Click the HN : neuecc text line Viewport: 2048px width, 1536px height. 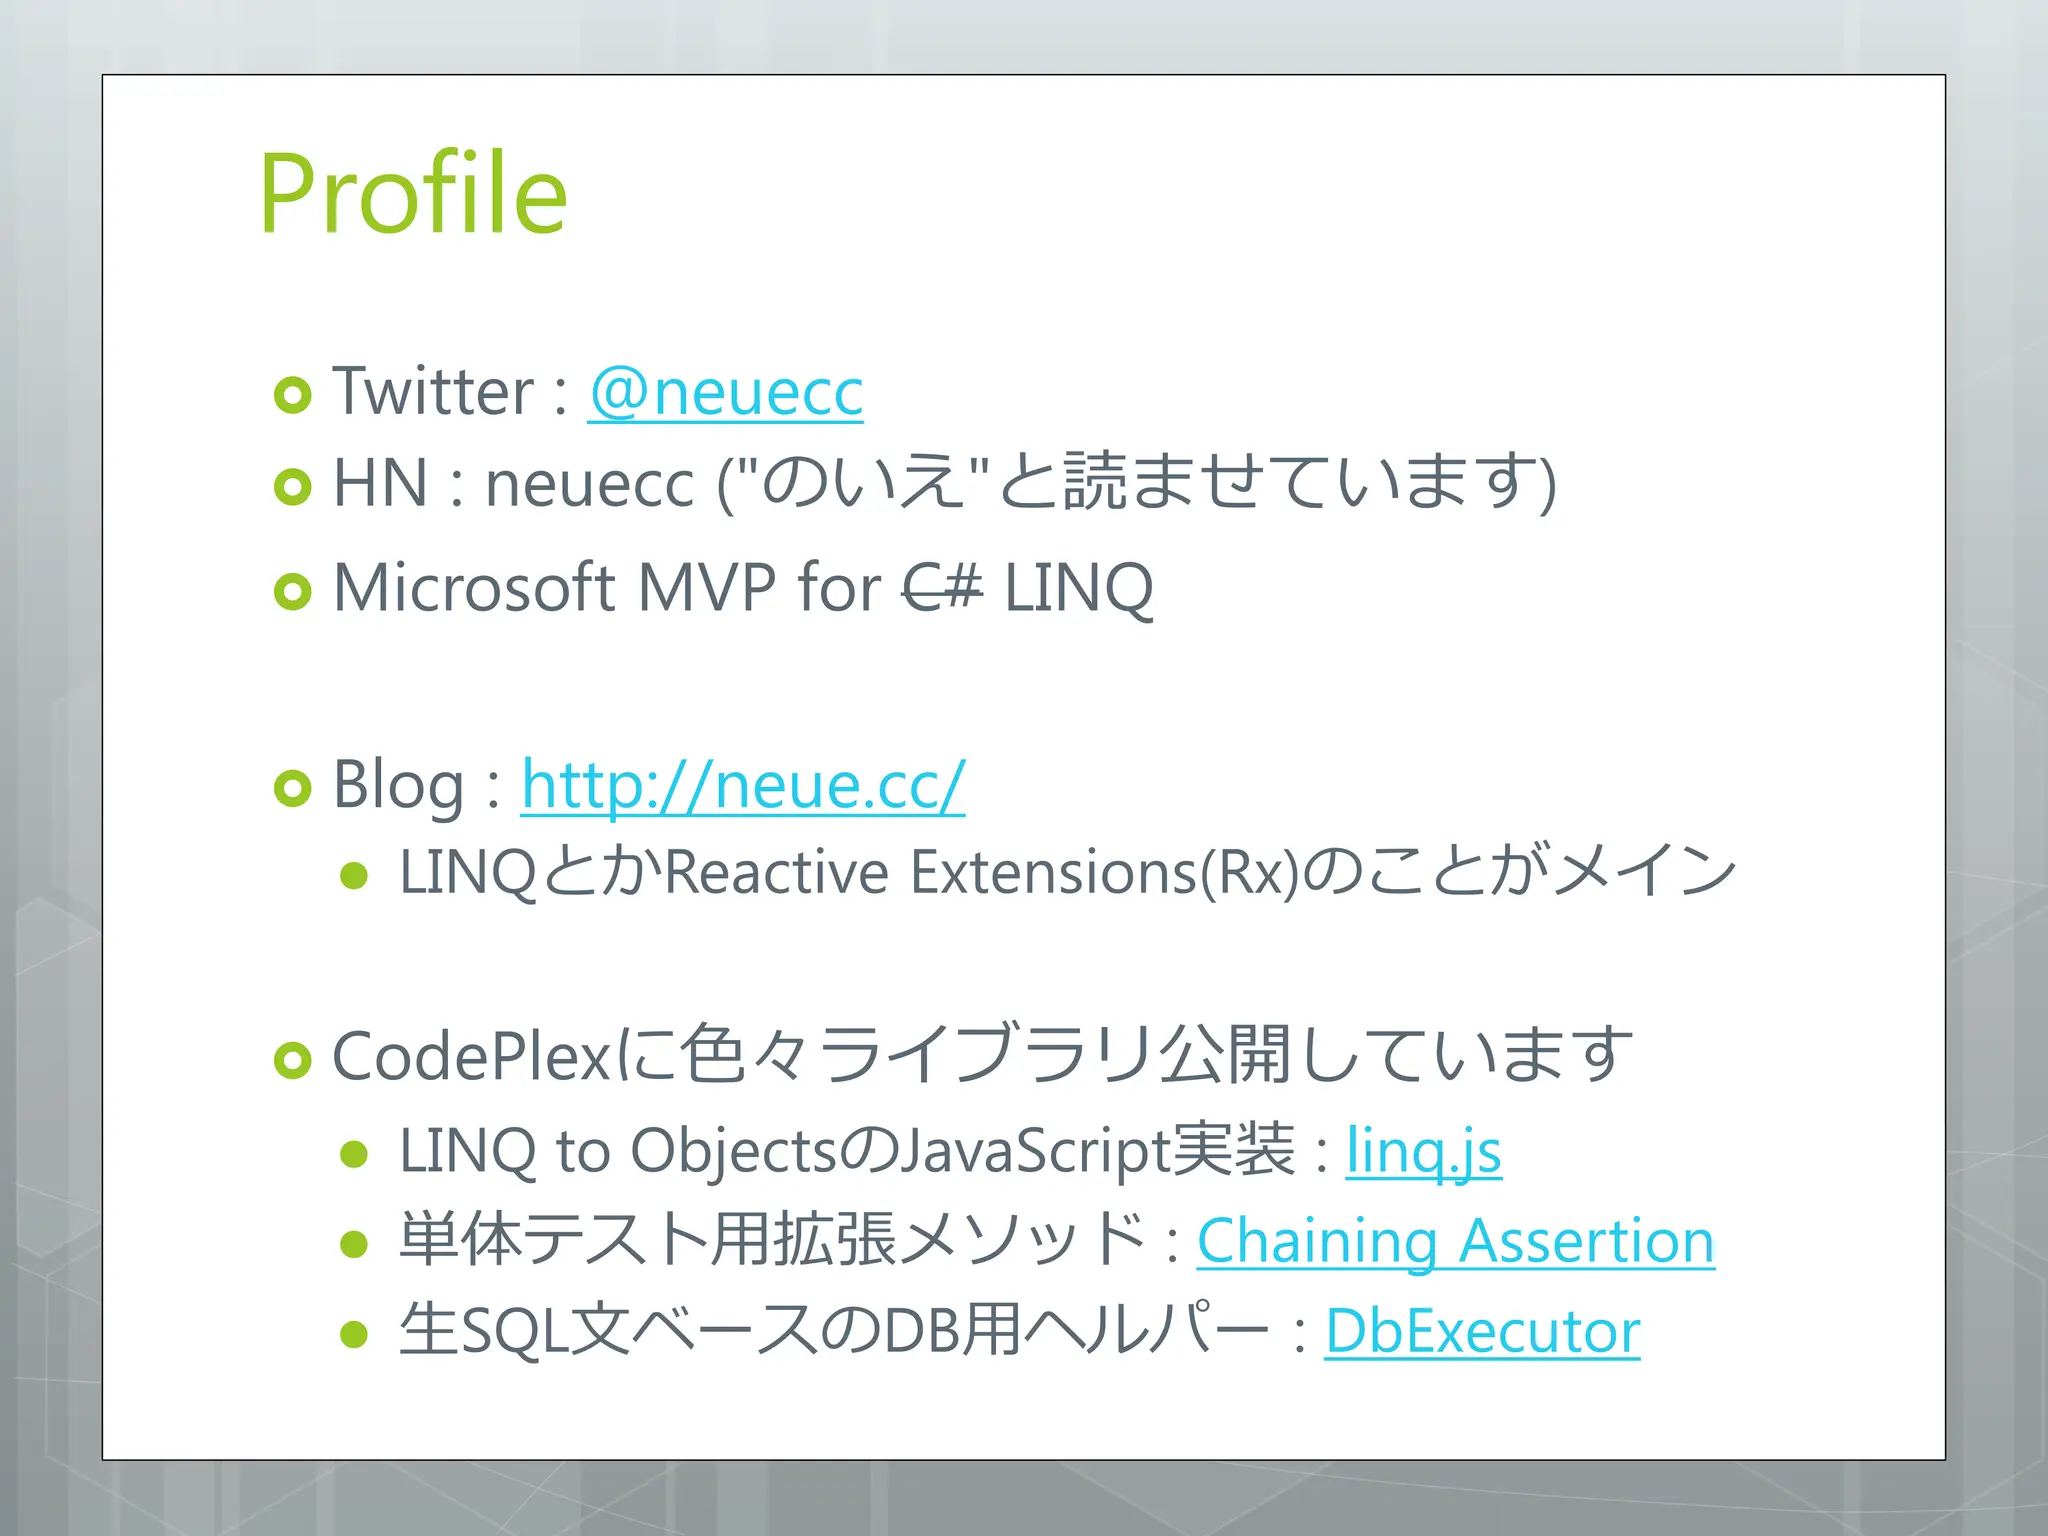tap(945, 483)
